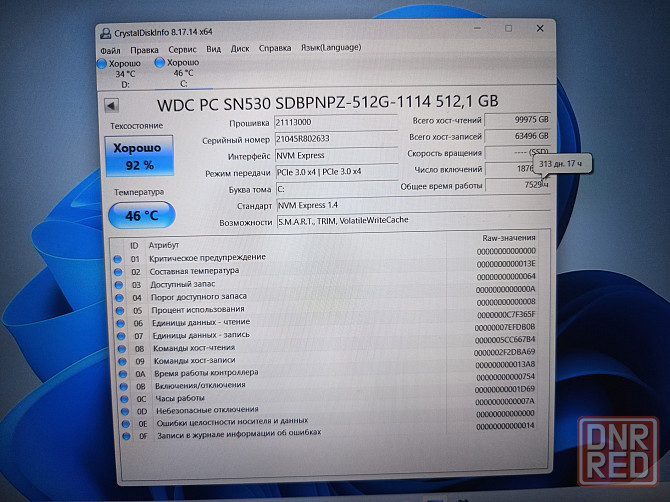Click raw value 0000000C7F365F
The height and width of the screenshot is (502, 670).
point(506,314)
